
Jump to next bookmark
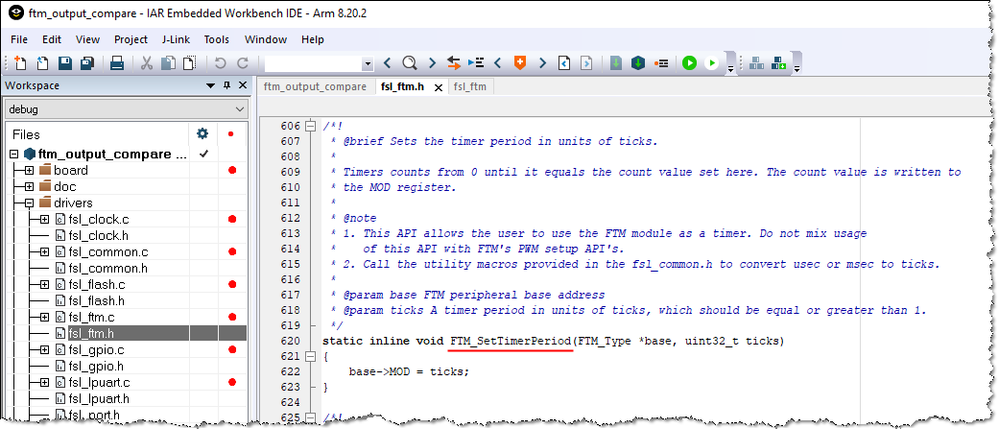tap(543, 63)
